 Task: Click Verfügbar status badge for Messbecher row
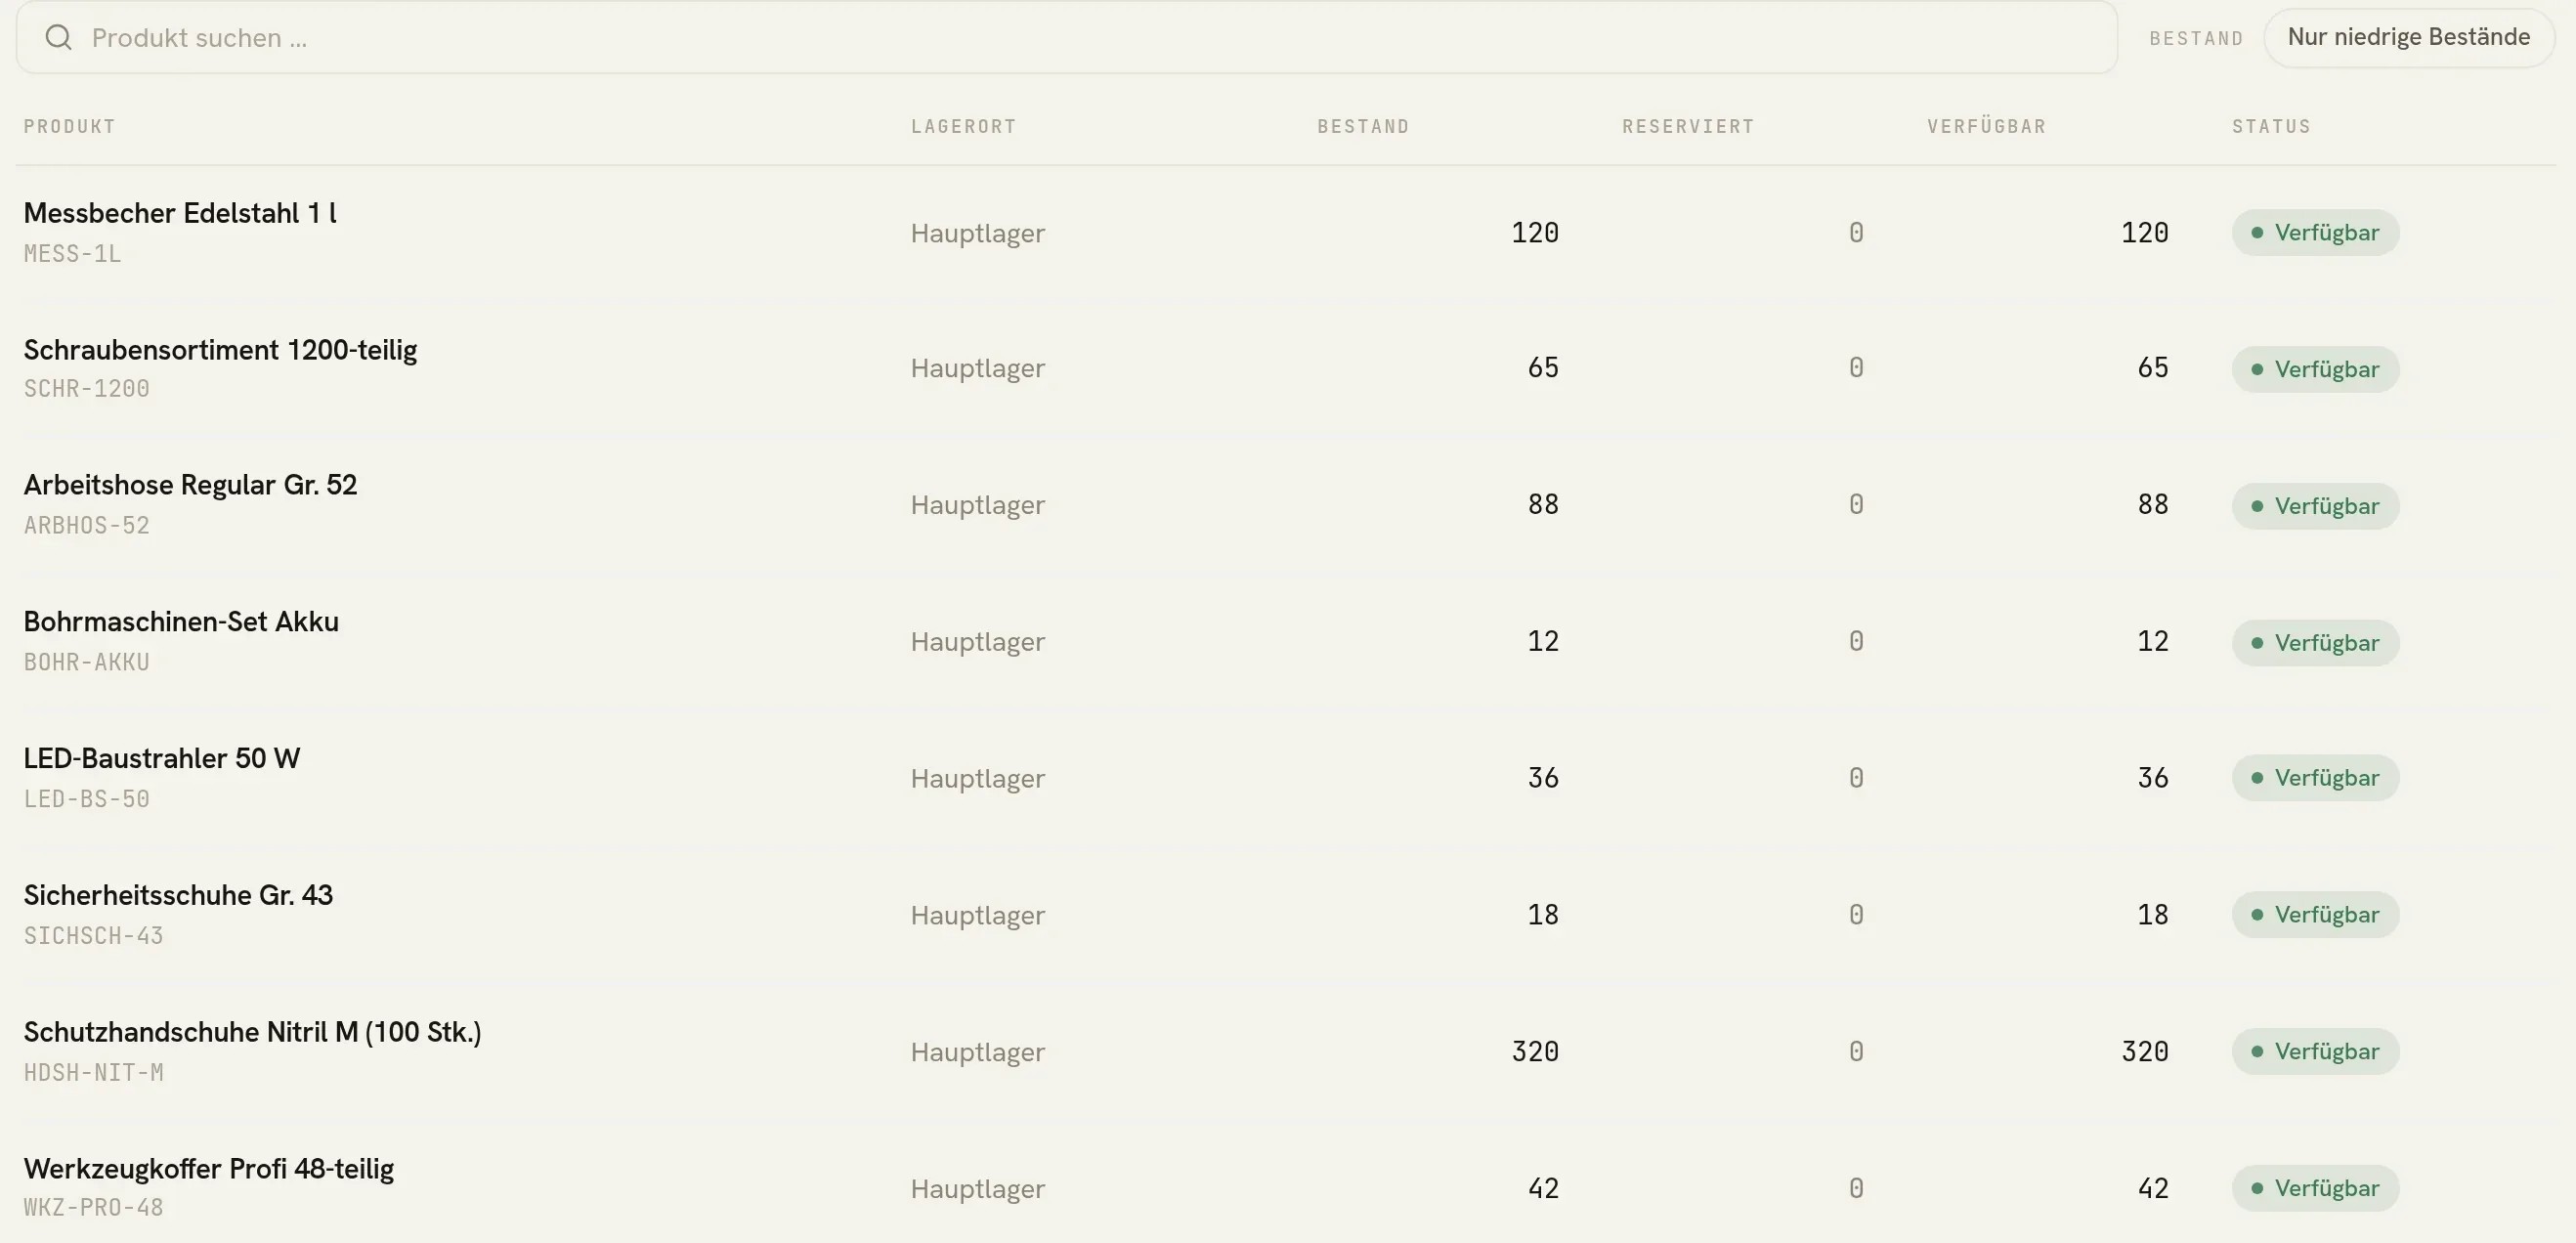2315,233
